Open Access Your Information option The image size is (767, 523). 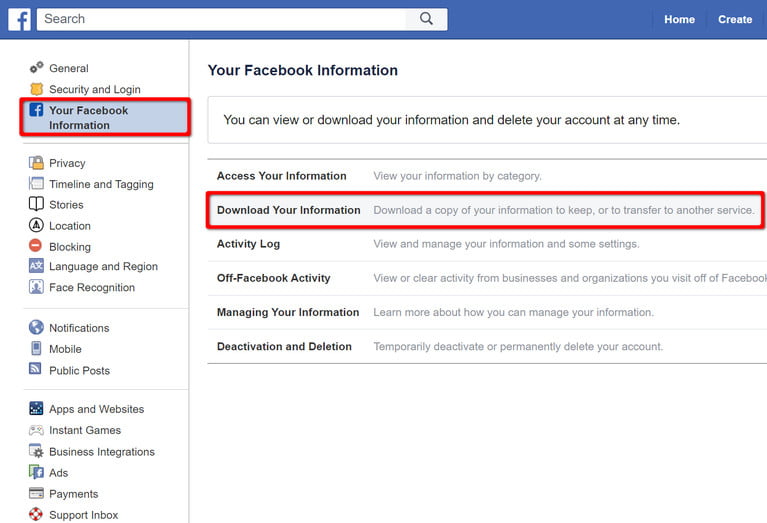[x=281, y=176]
